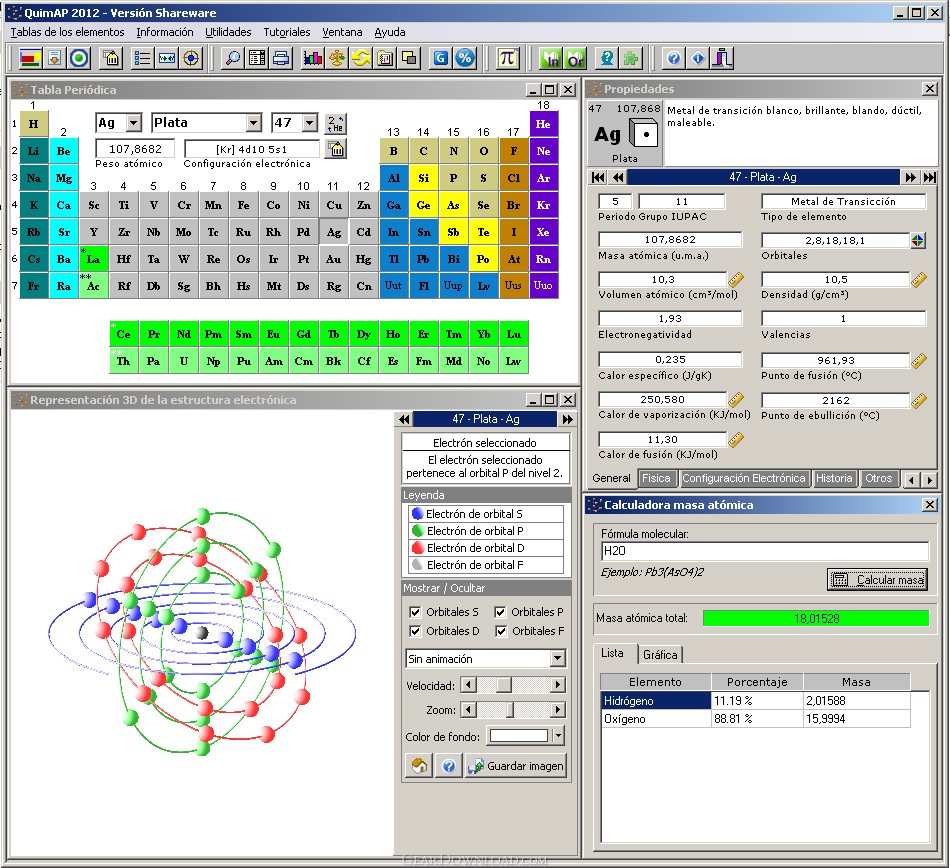Select the Oxígeno row in the mass list

tap(756, 719)
